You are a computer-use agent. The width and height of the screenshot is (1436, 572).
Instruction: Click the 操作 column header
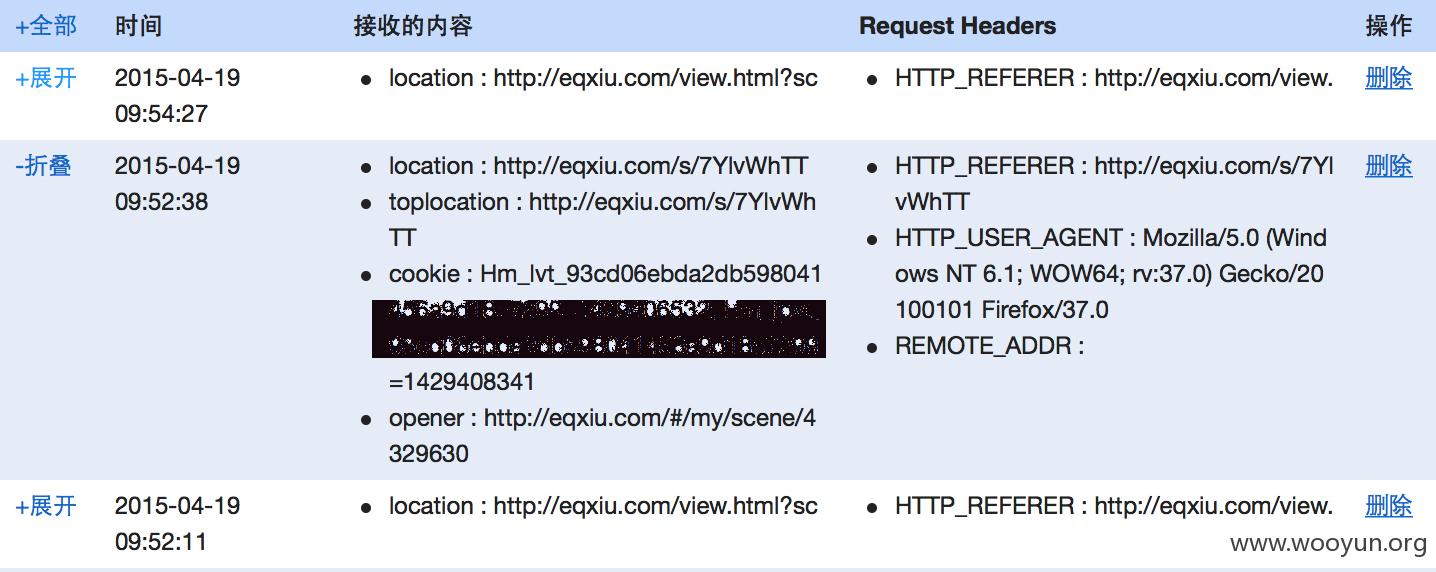click(1389, 26)
